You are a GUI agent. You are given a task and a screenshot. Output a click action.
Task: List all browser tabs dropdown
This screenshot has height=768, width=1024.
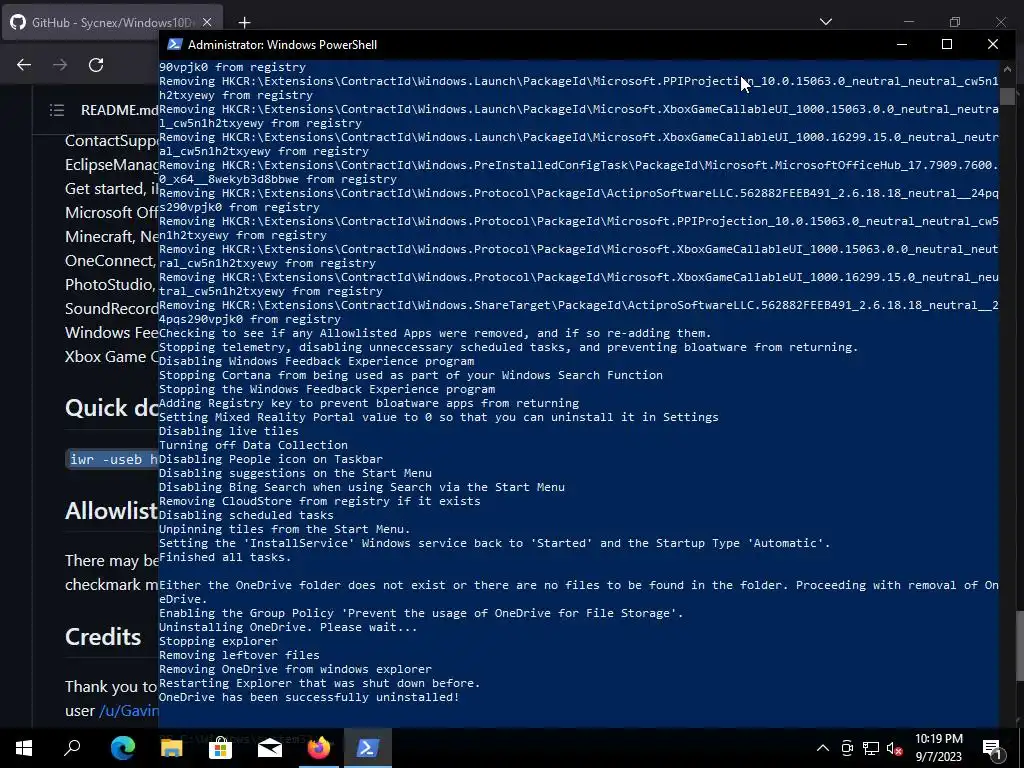826,22
